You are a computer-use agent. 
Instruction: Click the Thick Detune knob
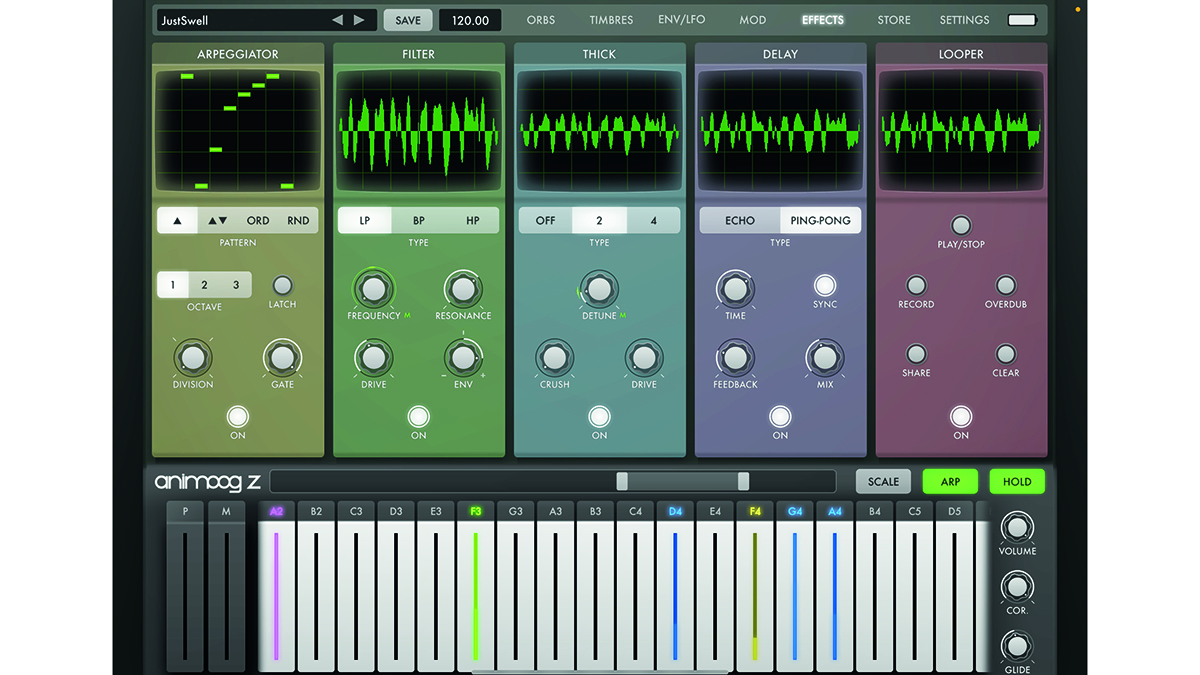(598, 290)
